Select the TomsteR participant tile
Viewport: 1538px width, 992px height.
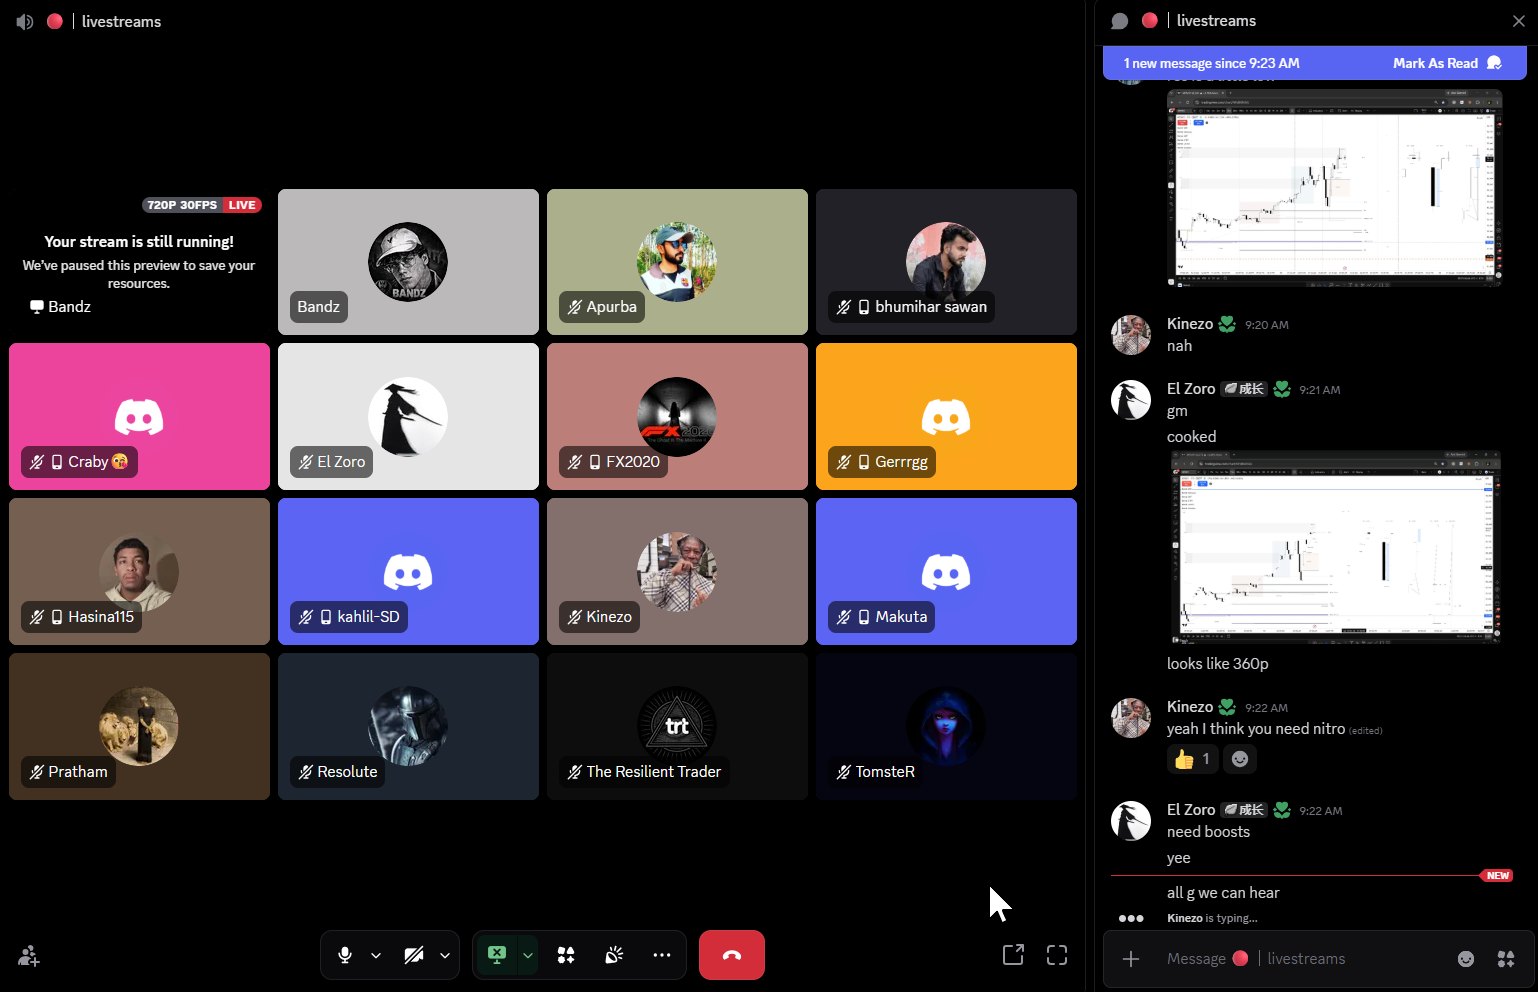pyautogui.click(x=946, y=726)
